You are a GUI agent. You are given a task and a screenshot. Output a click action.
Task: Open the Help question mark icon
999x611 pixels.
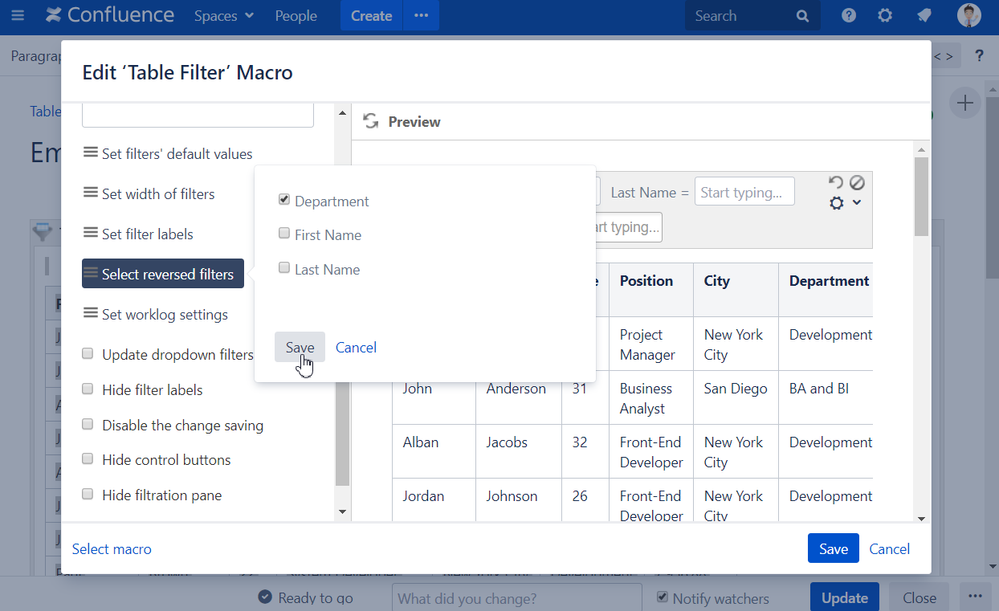pyautogui.click(x=849, y=15)
